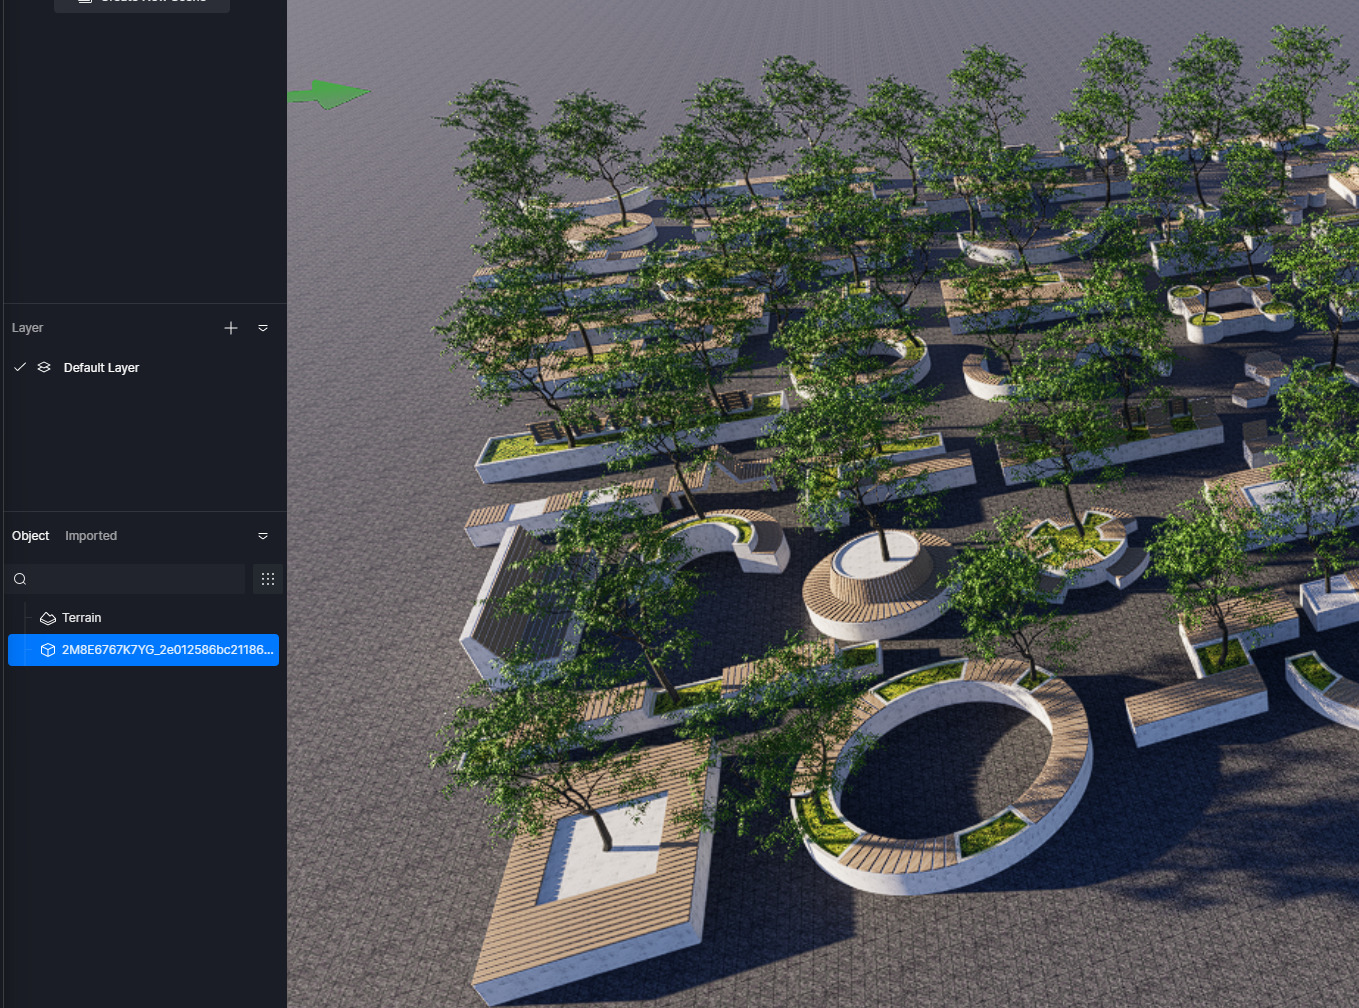
Task: Collapse the Object panel using its chevron
Action: (263, 536)
